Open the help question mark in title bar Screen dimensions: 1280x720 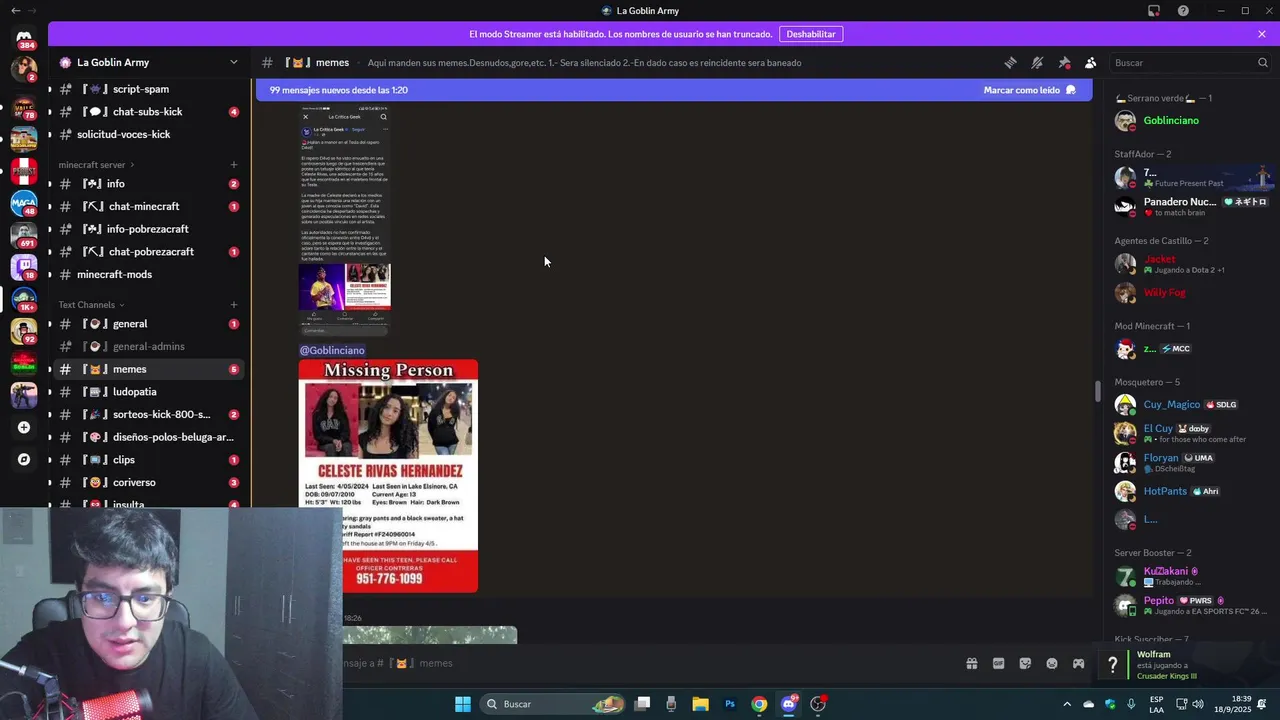pyautogui.click(x=1183, y=11)
